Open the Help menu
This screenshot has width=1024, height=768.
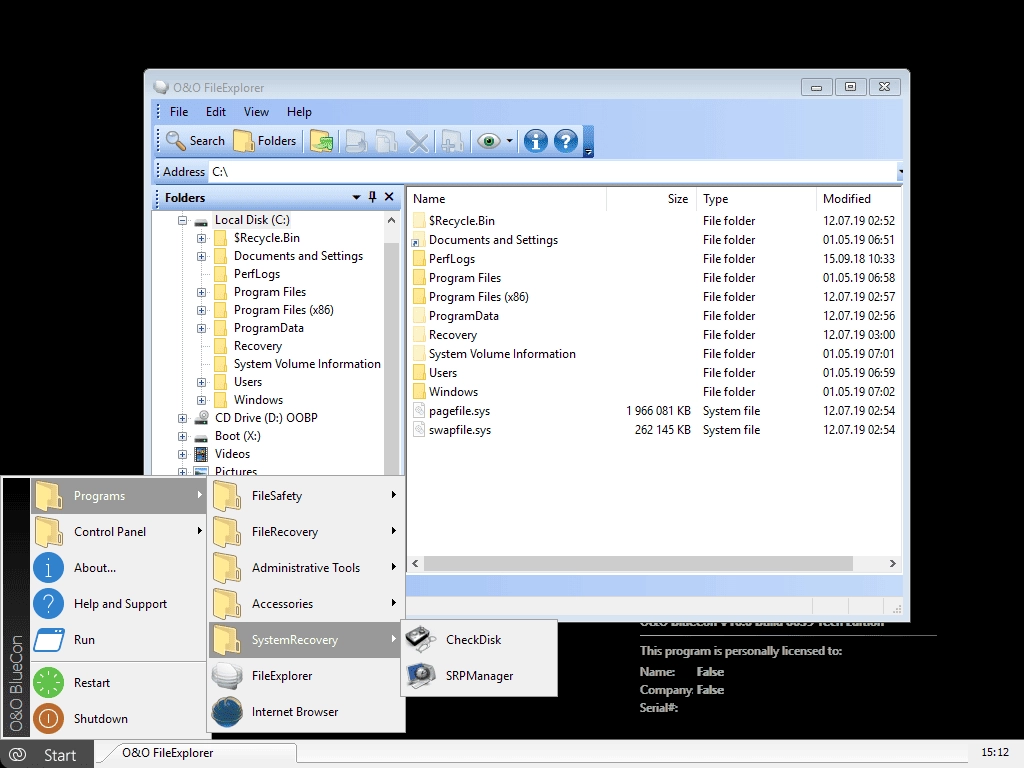tap(299, 112)
